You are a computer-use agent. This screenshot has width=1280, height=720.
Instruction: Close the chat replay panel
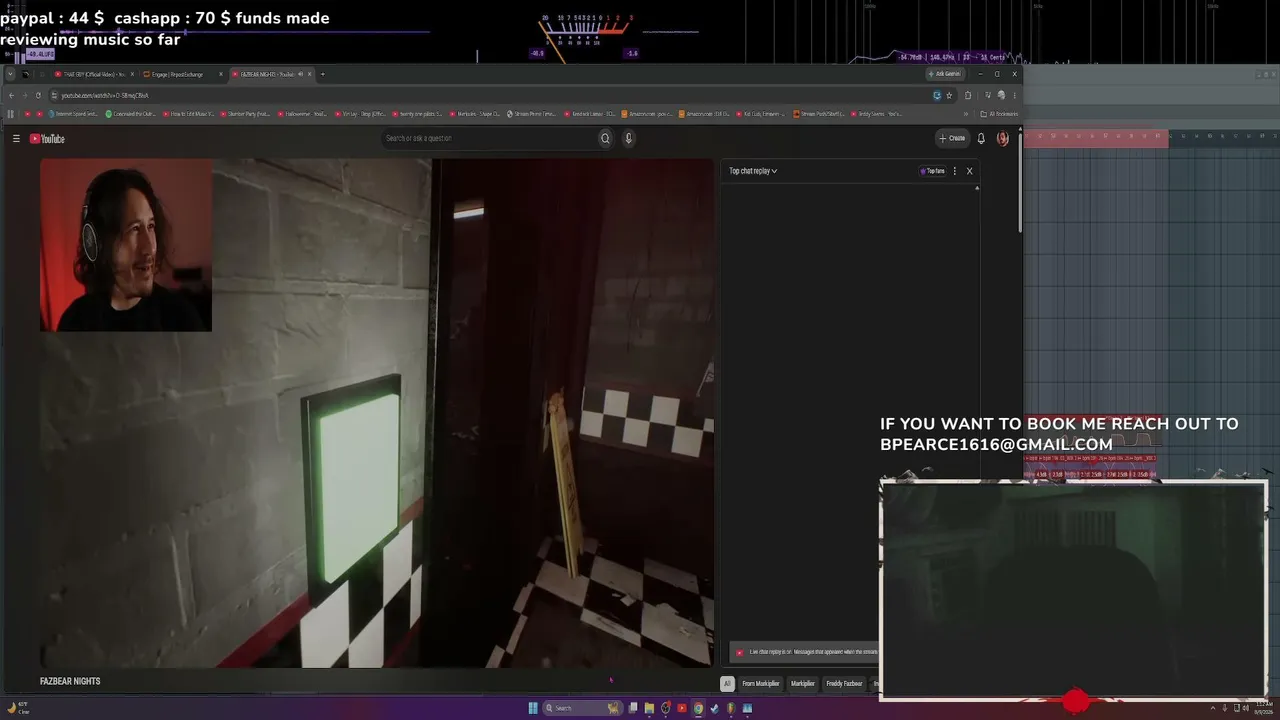969,171
